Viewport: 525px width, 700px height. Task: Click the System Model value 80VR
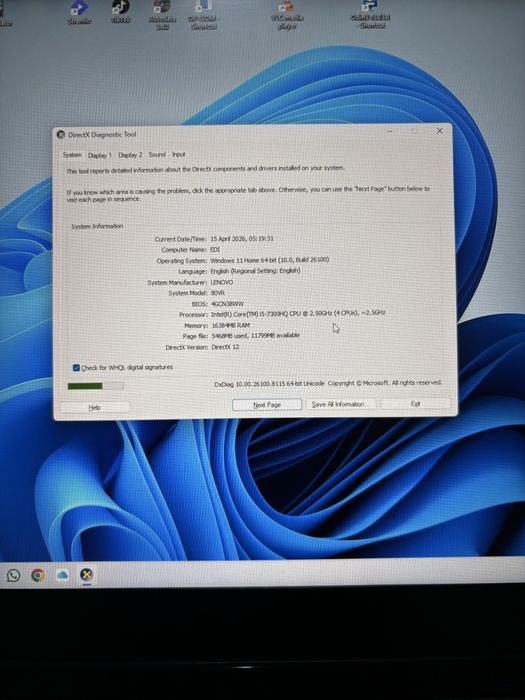[218, 293]
